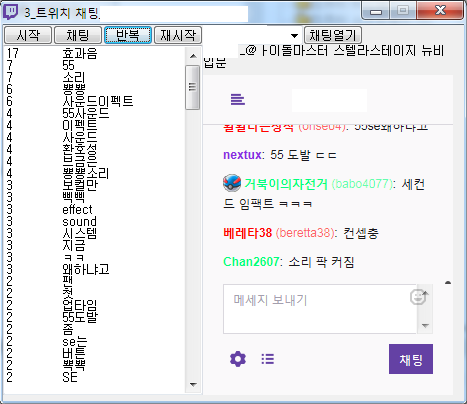The height and width of the screenshot is (404, 467).
Task: Expand the channel combo box dropdown
Action: (x=294, y=36)
